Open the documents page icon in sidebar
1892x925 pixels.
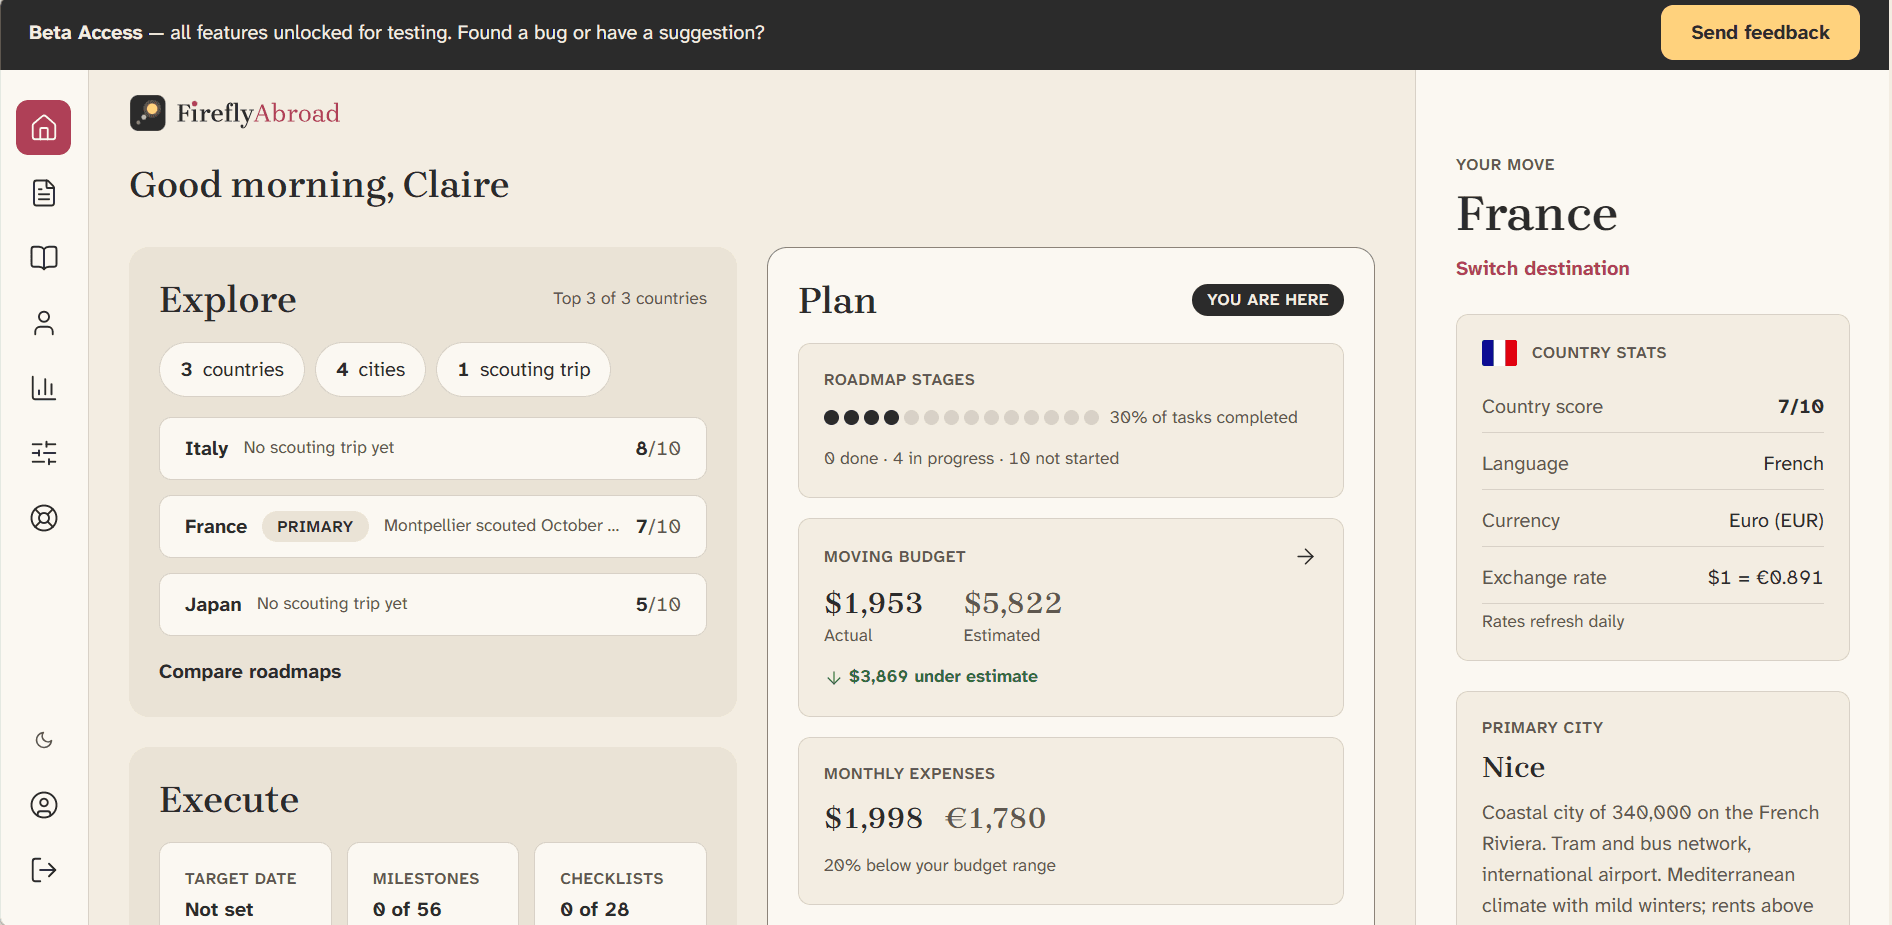(44, 193)
